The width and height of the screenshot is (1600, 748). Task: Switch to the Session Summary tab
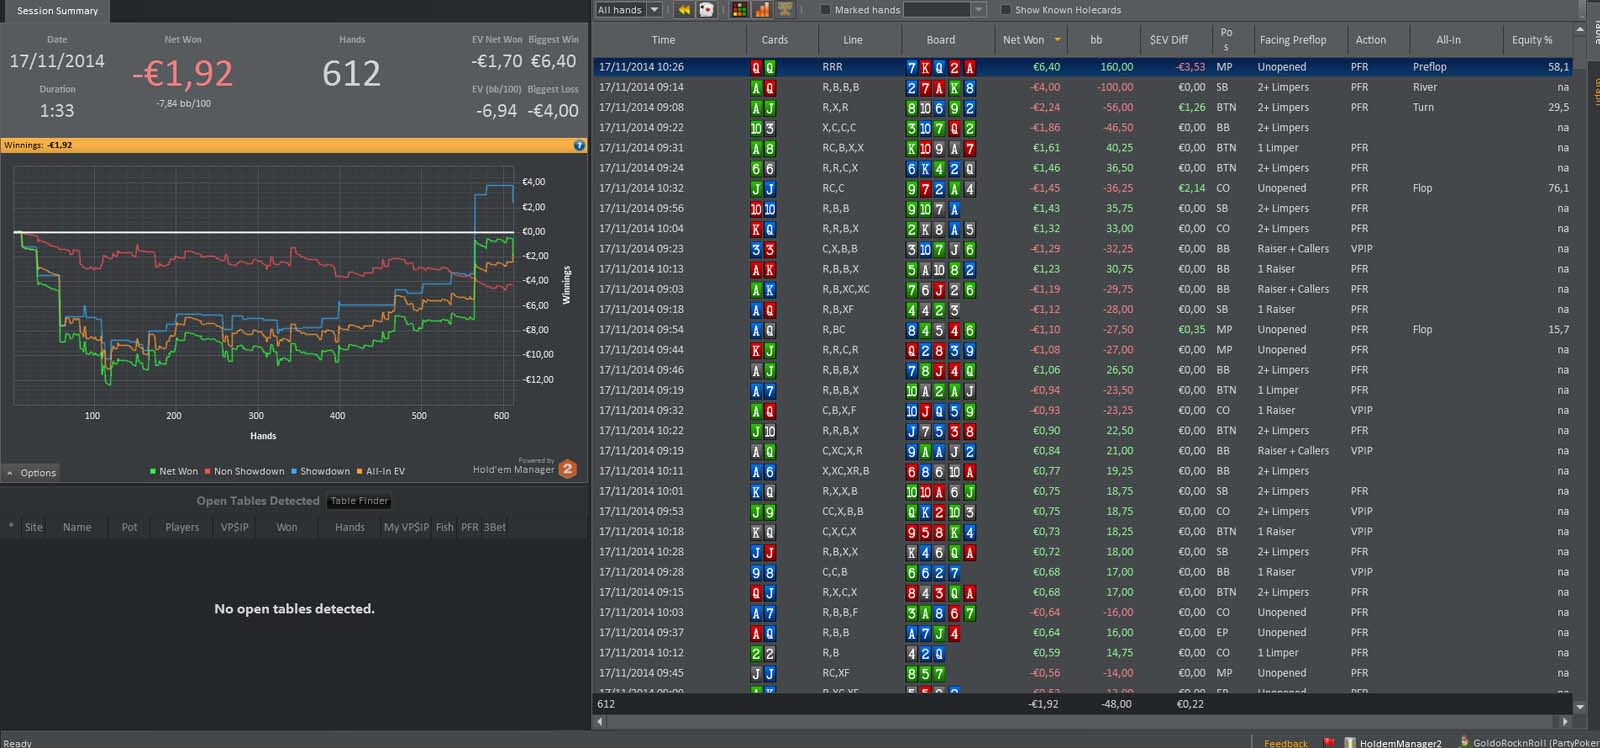(x=57, y=11)
